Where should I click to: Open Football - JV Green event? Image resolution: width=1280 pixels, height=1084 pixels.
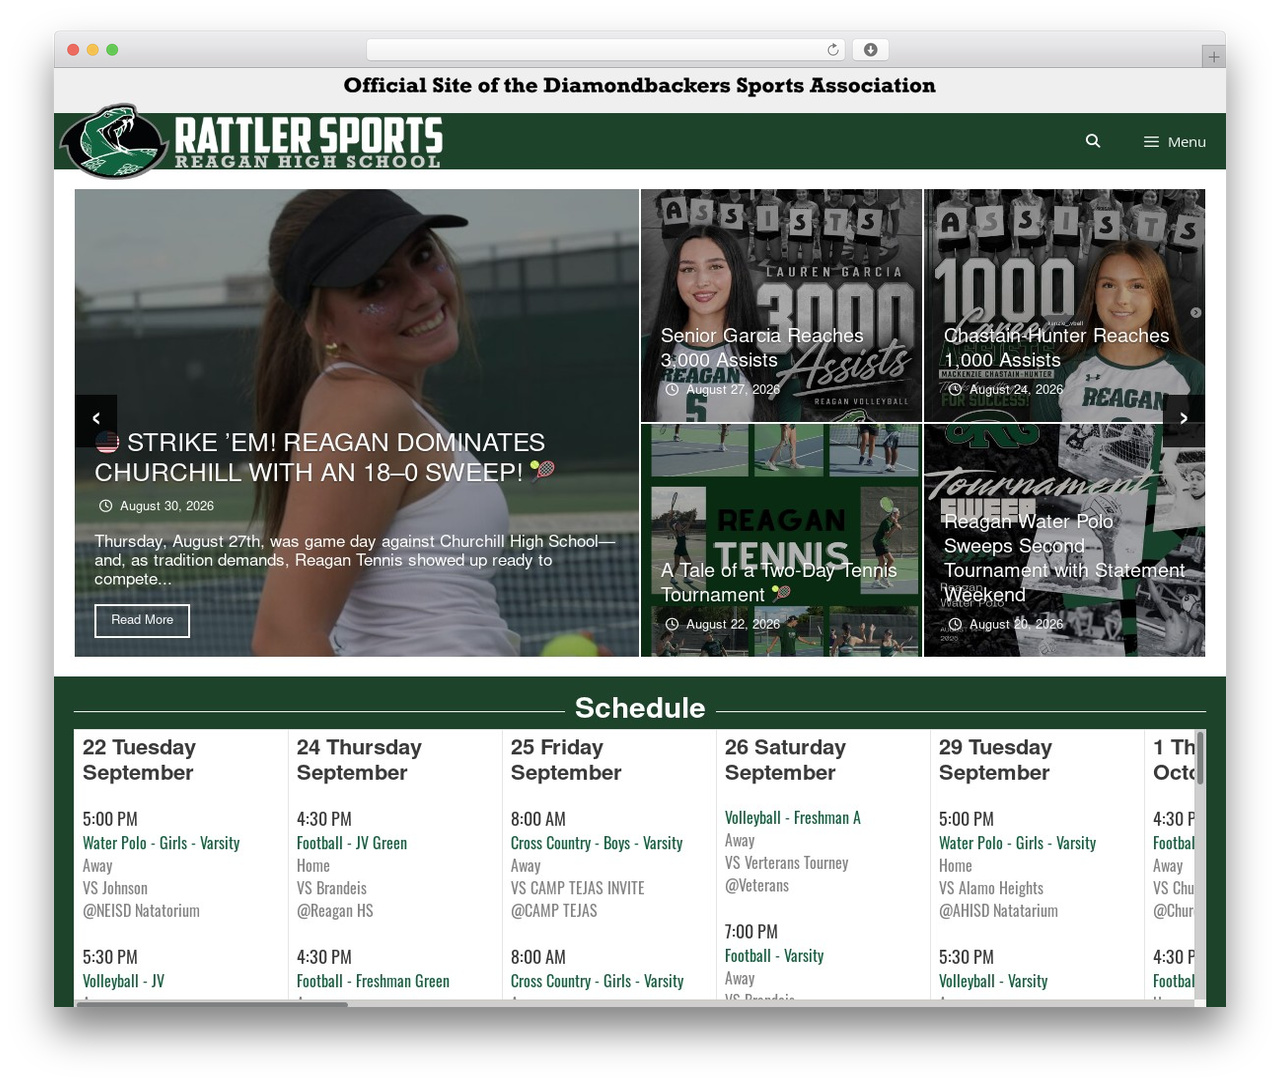(x=352, y=843)
